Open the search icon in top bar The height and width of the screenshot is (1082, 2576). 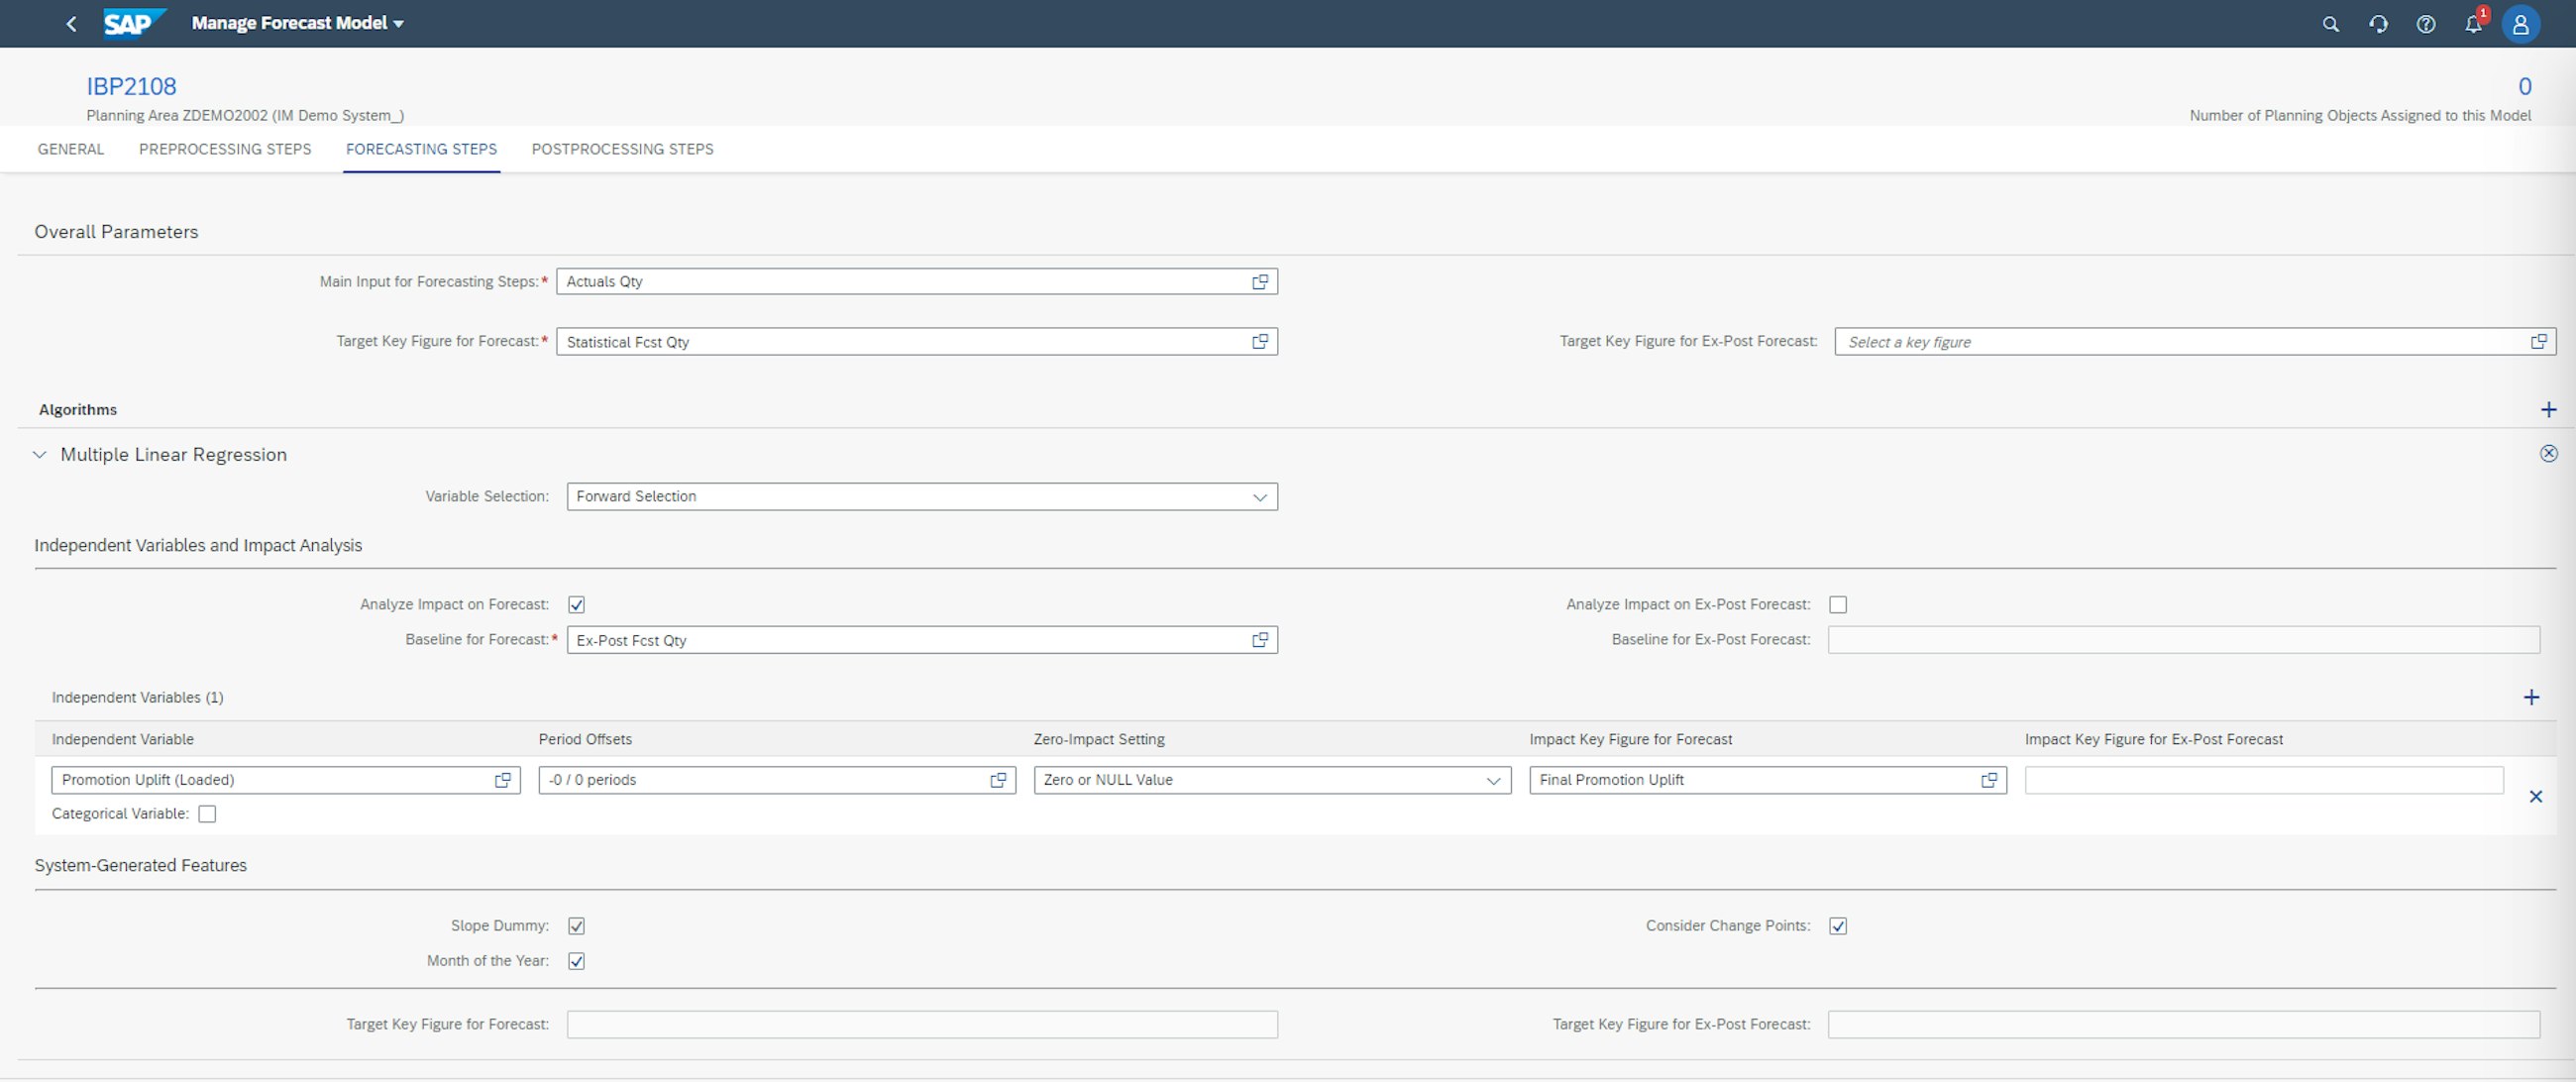tap(2330, 24)
